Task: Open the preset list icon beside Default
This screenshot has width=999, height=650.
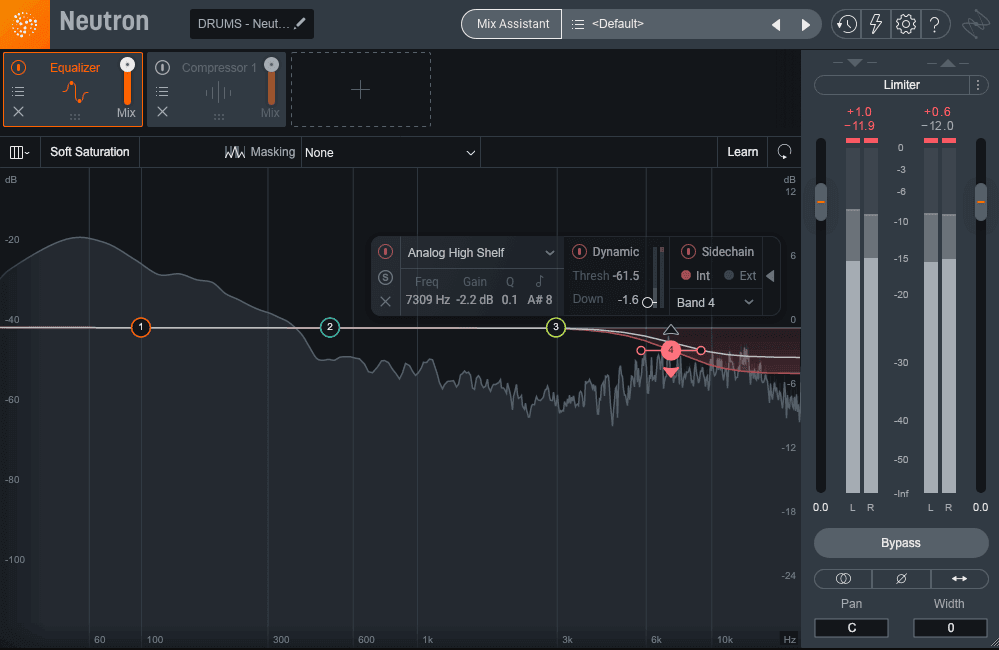Action: pos(578,24)
